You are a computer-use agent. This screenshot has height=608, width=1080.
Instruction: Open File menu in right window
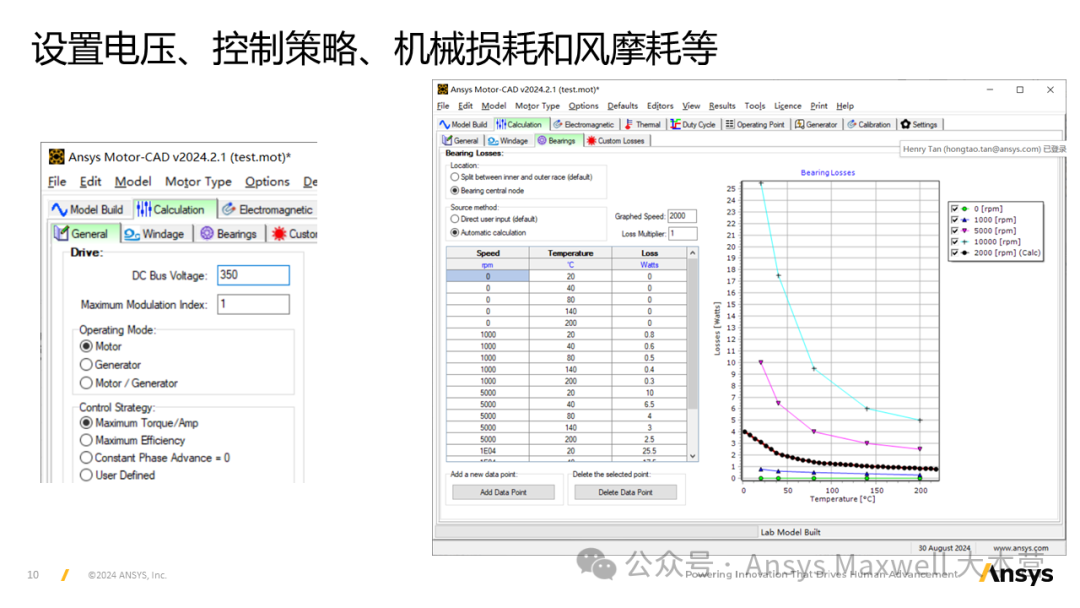coord(443,106)
